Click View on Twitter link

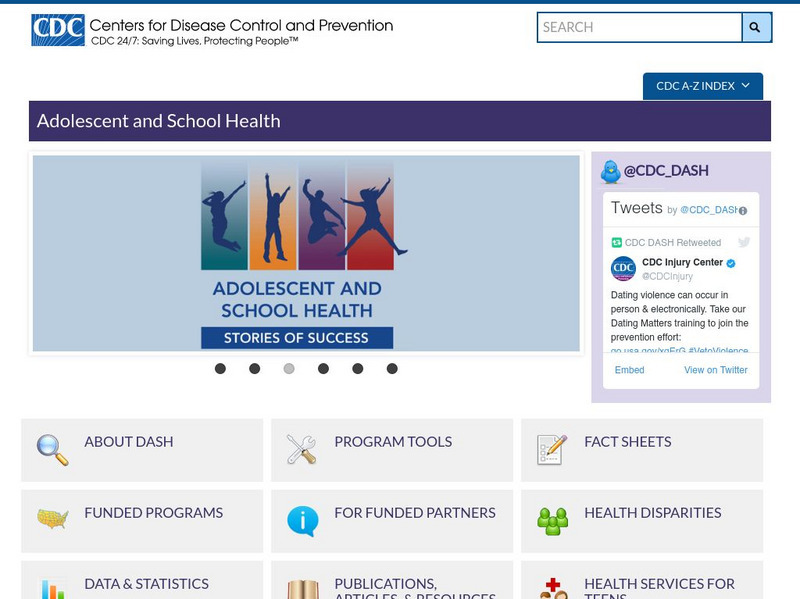coord(715,370)
